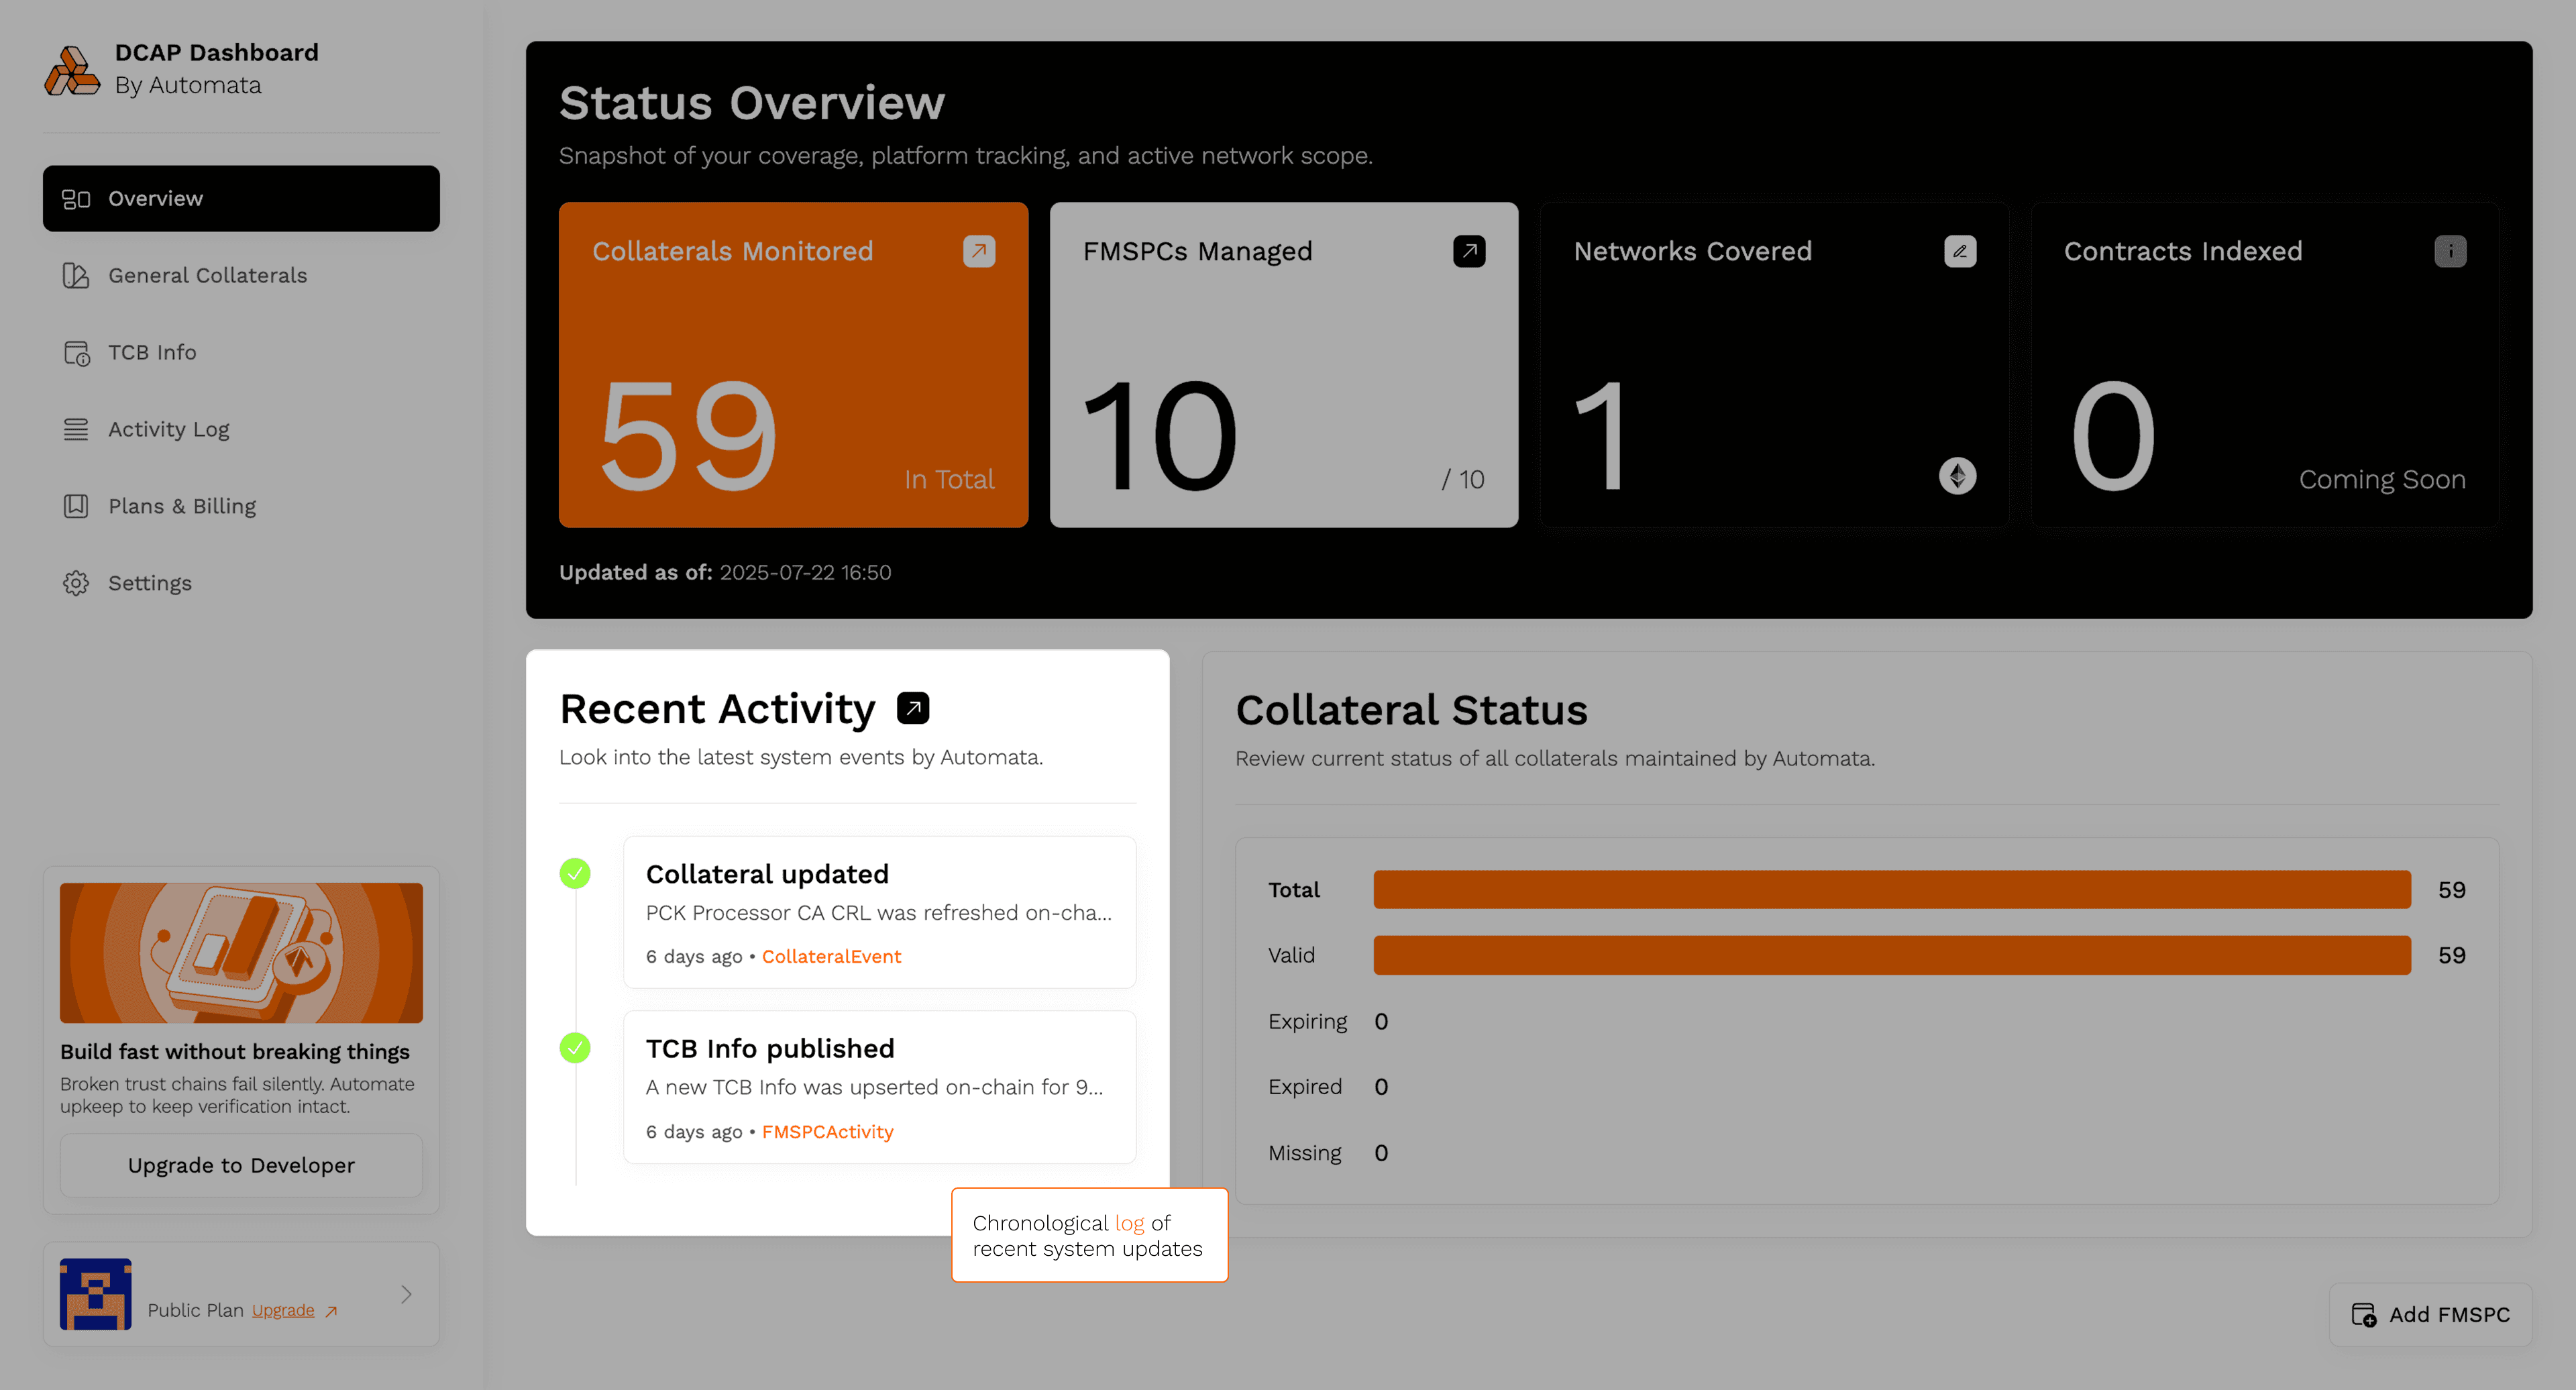2576x1390 pixels.
Task: Click green checkmark beside Collateral updated
Action: (575, 873)
